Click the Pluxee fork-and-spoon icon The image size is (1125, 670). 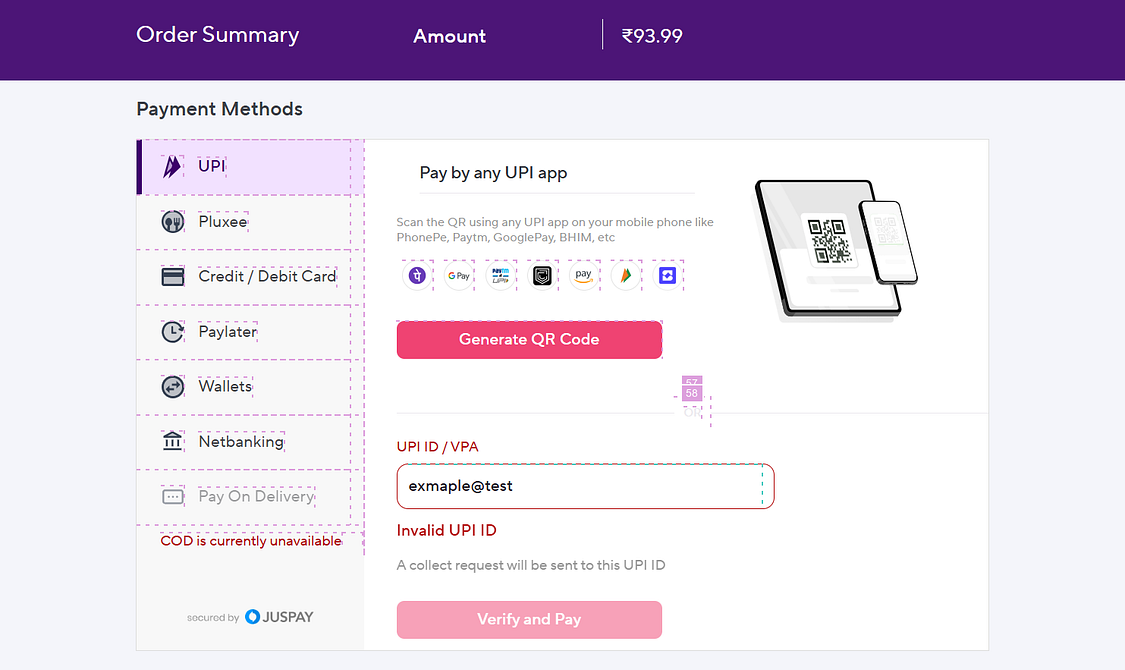(173, 222)
